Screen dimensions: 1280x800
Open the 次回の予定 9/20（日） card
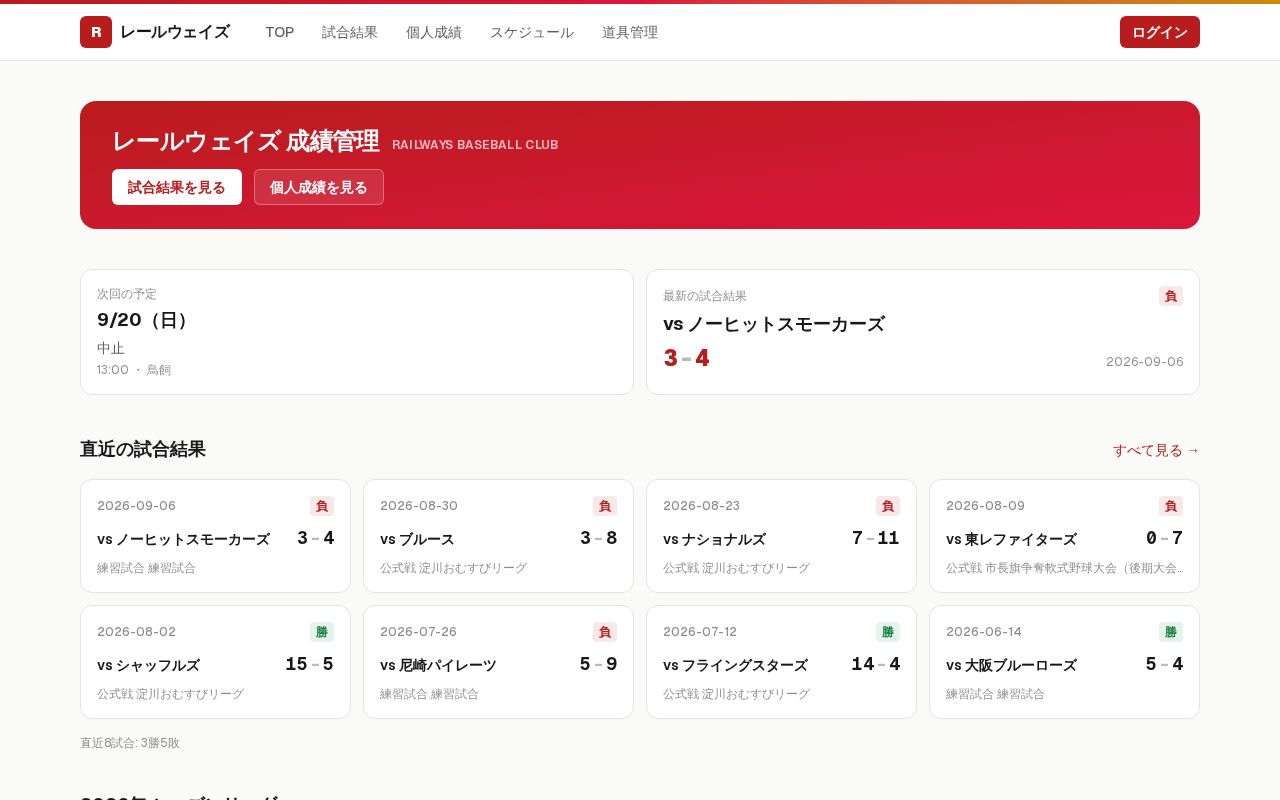click(357, 332)
